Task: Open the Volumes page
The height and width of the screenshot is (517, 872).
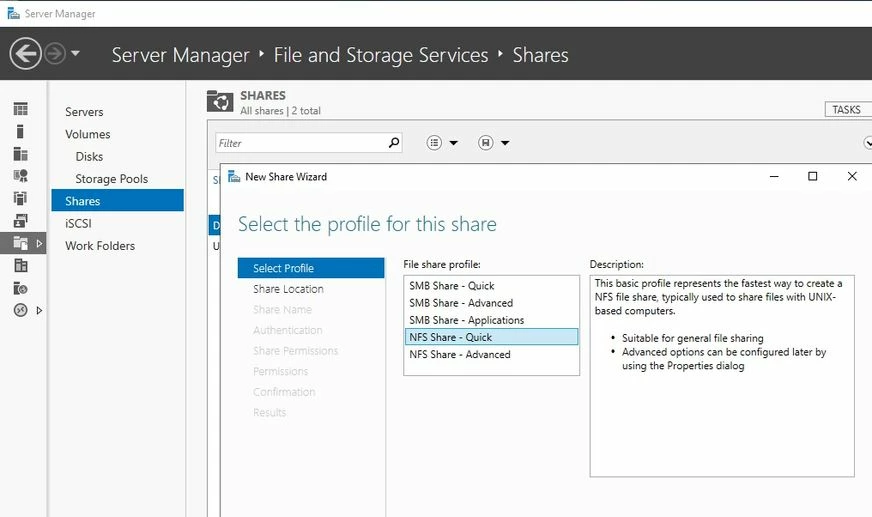Action: 87,134
